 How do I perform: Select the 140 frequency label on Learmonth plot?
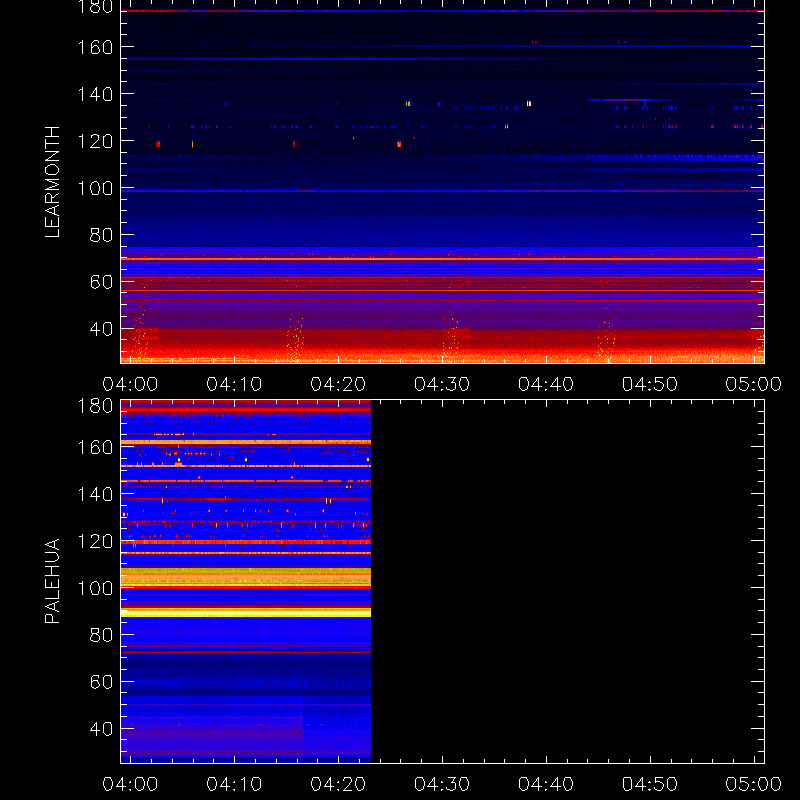95,94
